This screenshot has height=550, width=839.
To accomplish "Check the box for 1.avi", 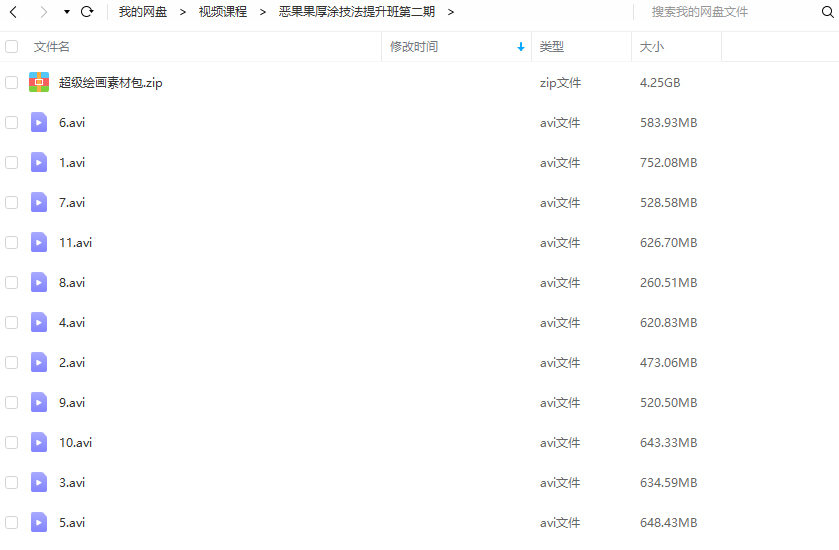I will tap(12, 163).
